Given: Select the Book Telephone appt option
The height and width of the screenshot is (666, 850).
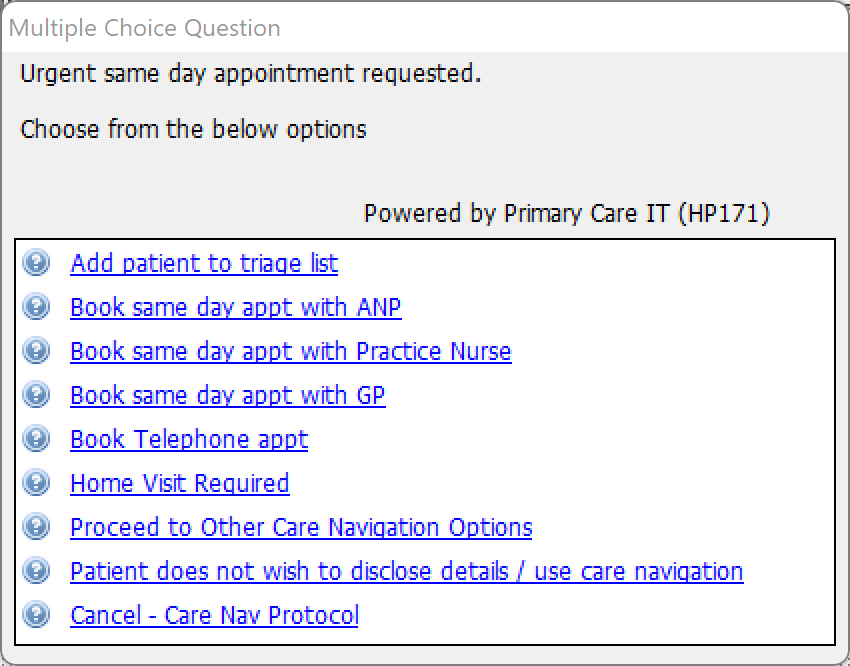Looking at the screenshot, I should click(x=189, y=439).
